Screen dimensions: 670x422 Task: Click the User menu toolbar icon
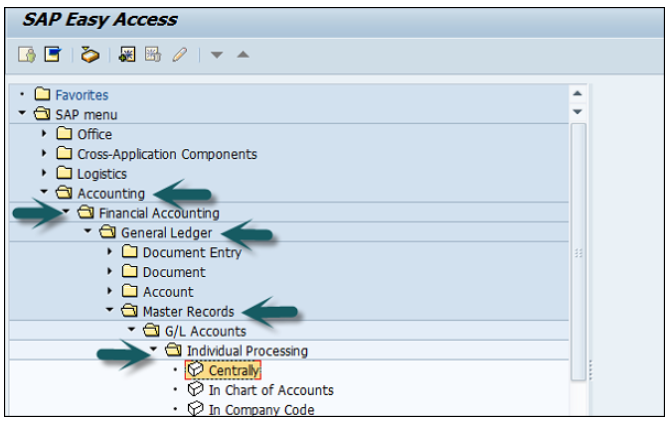point(27,54)
